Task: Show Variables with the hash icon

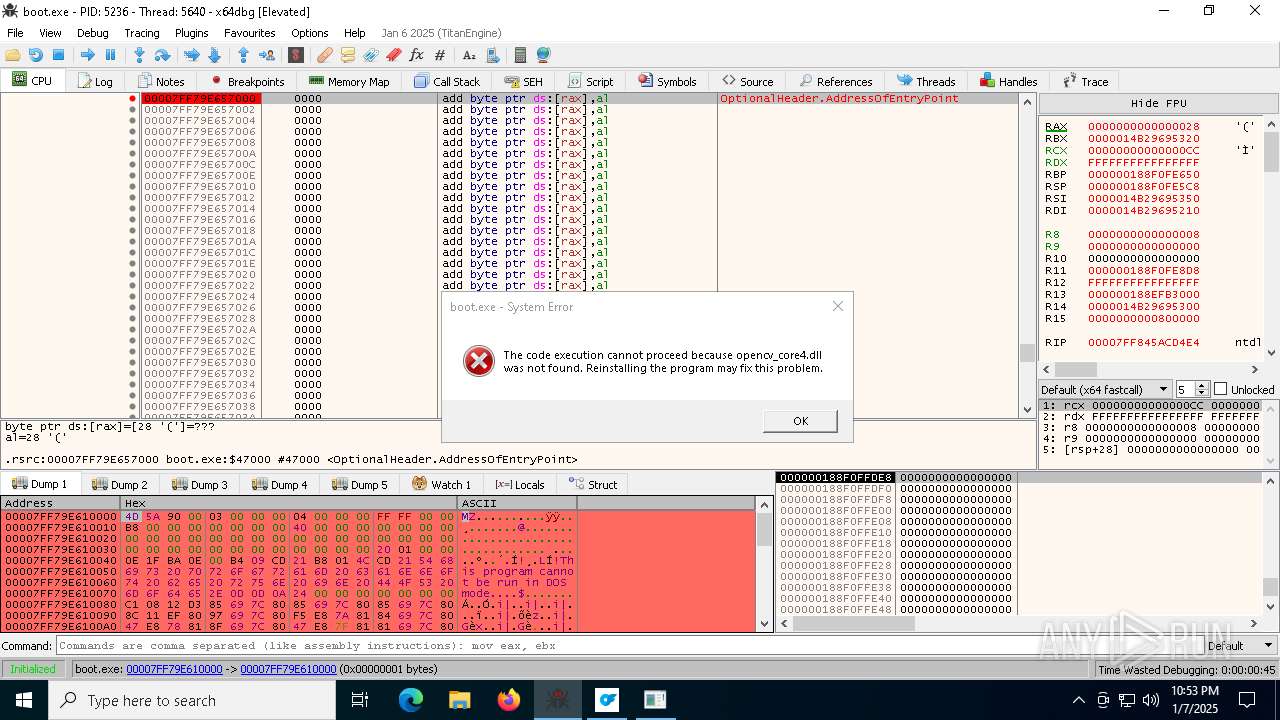Action: coord(440,55)
